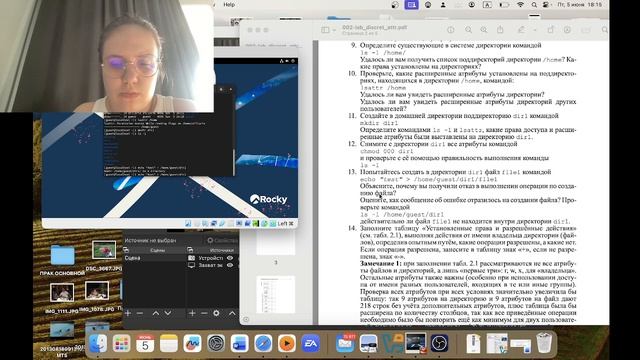Zoom out in the Preview toolbar
The image size is (640, 360).
point(469,30)
